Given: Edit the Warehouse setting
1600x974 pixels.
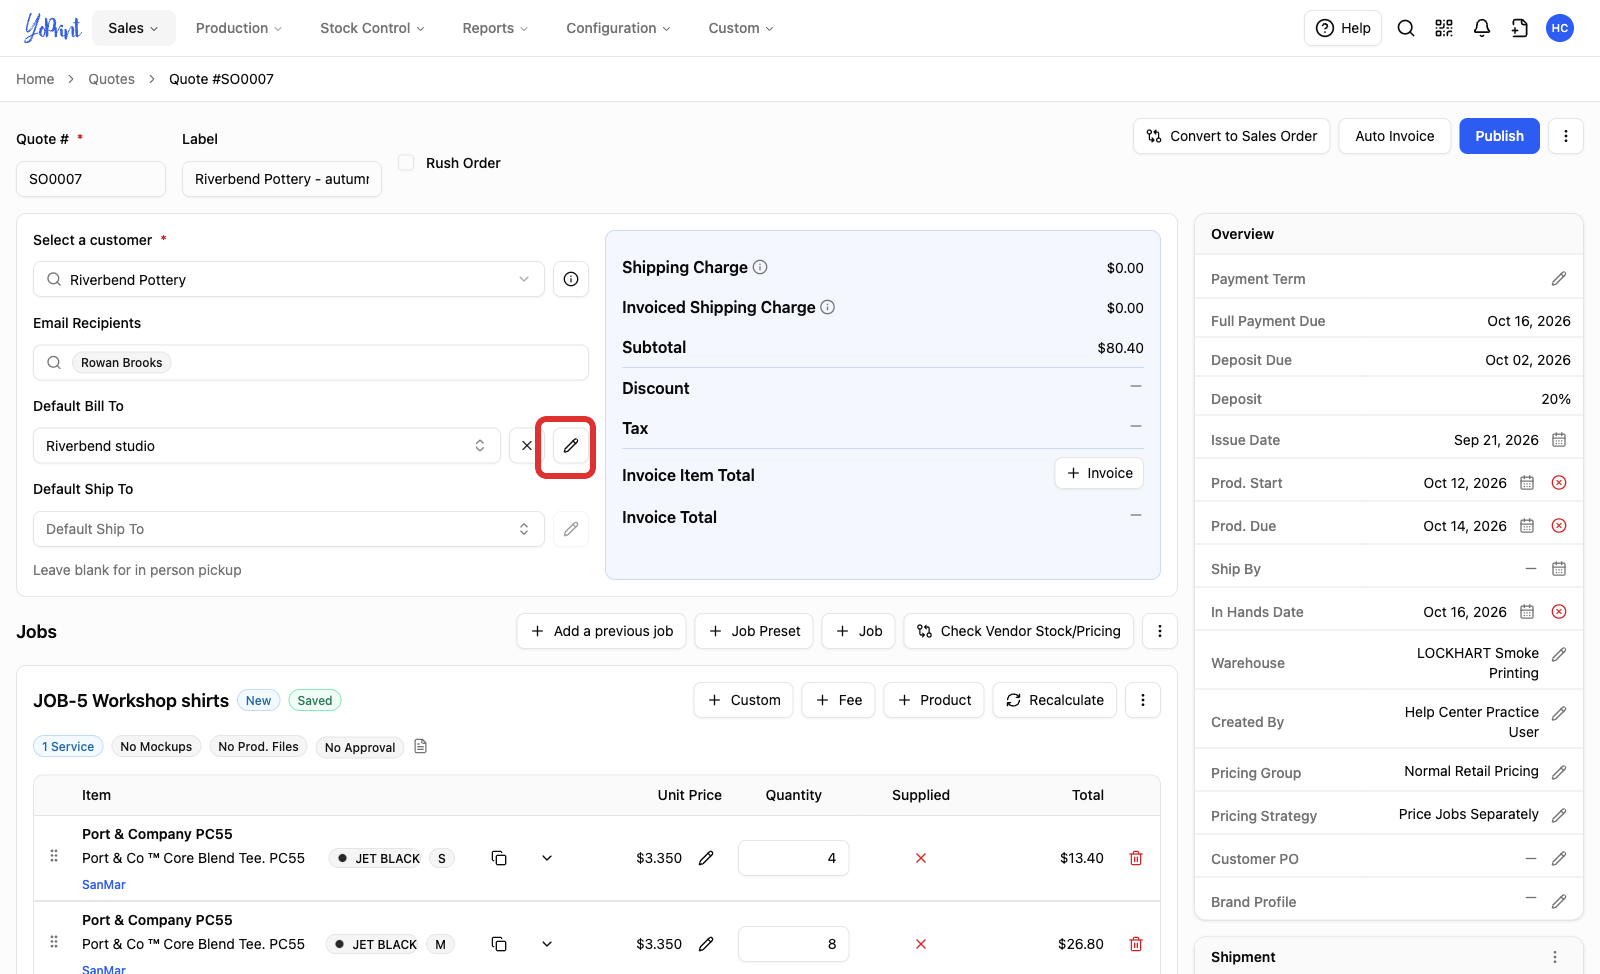Looking at the screenshot, I should [x=1559, y=654].
